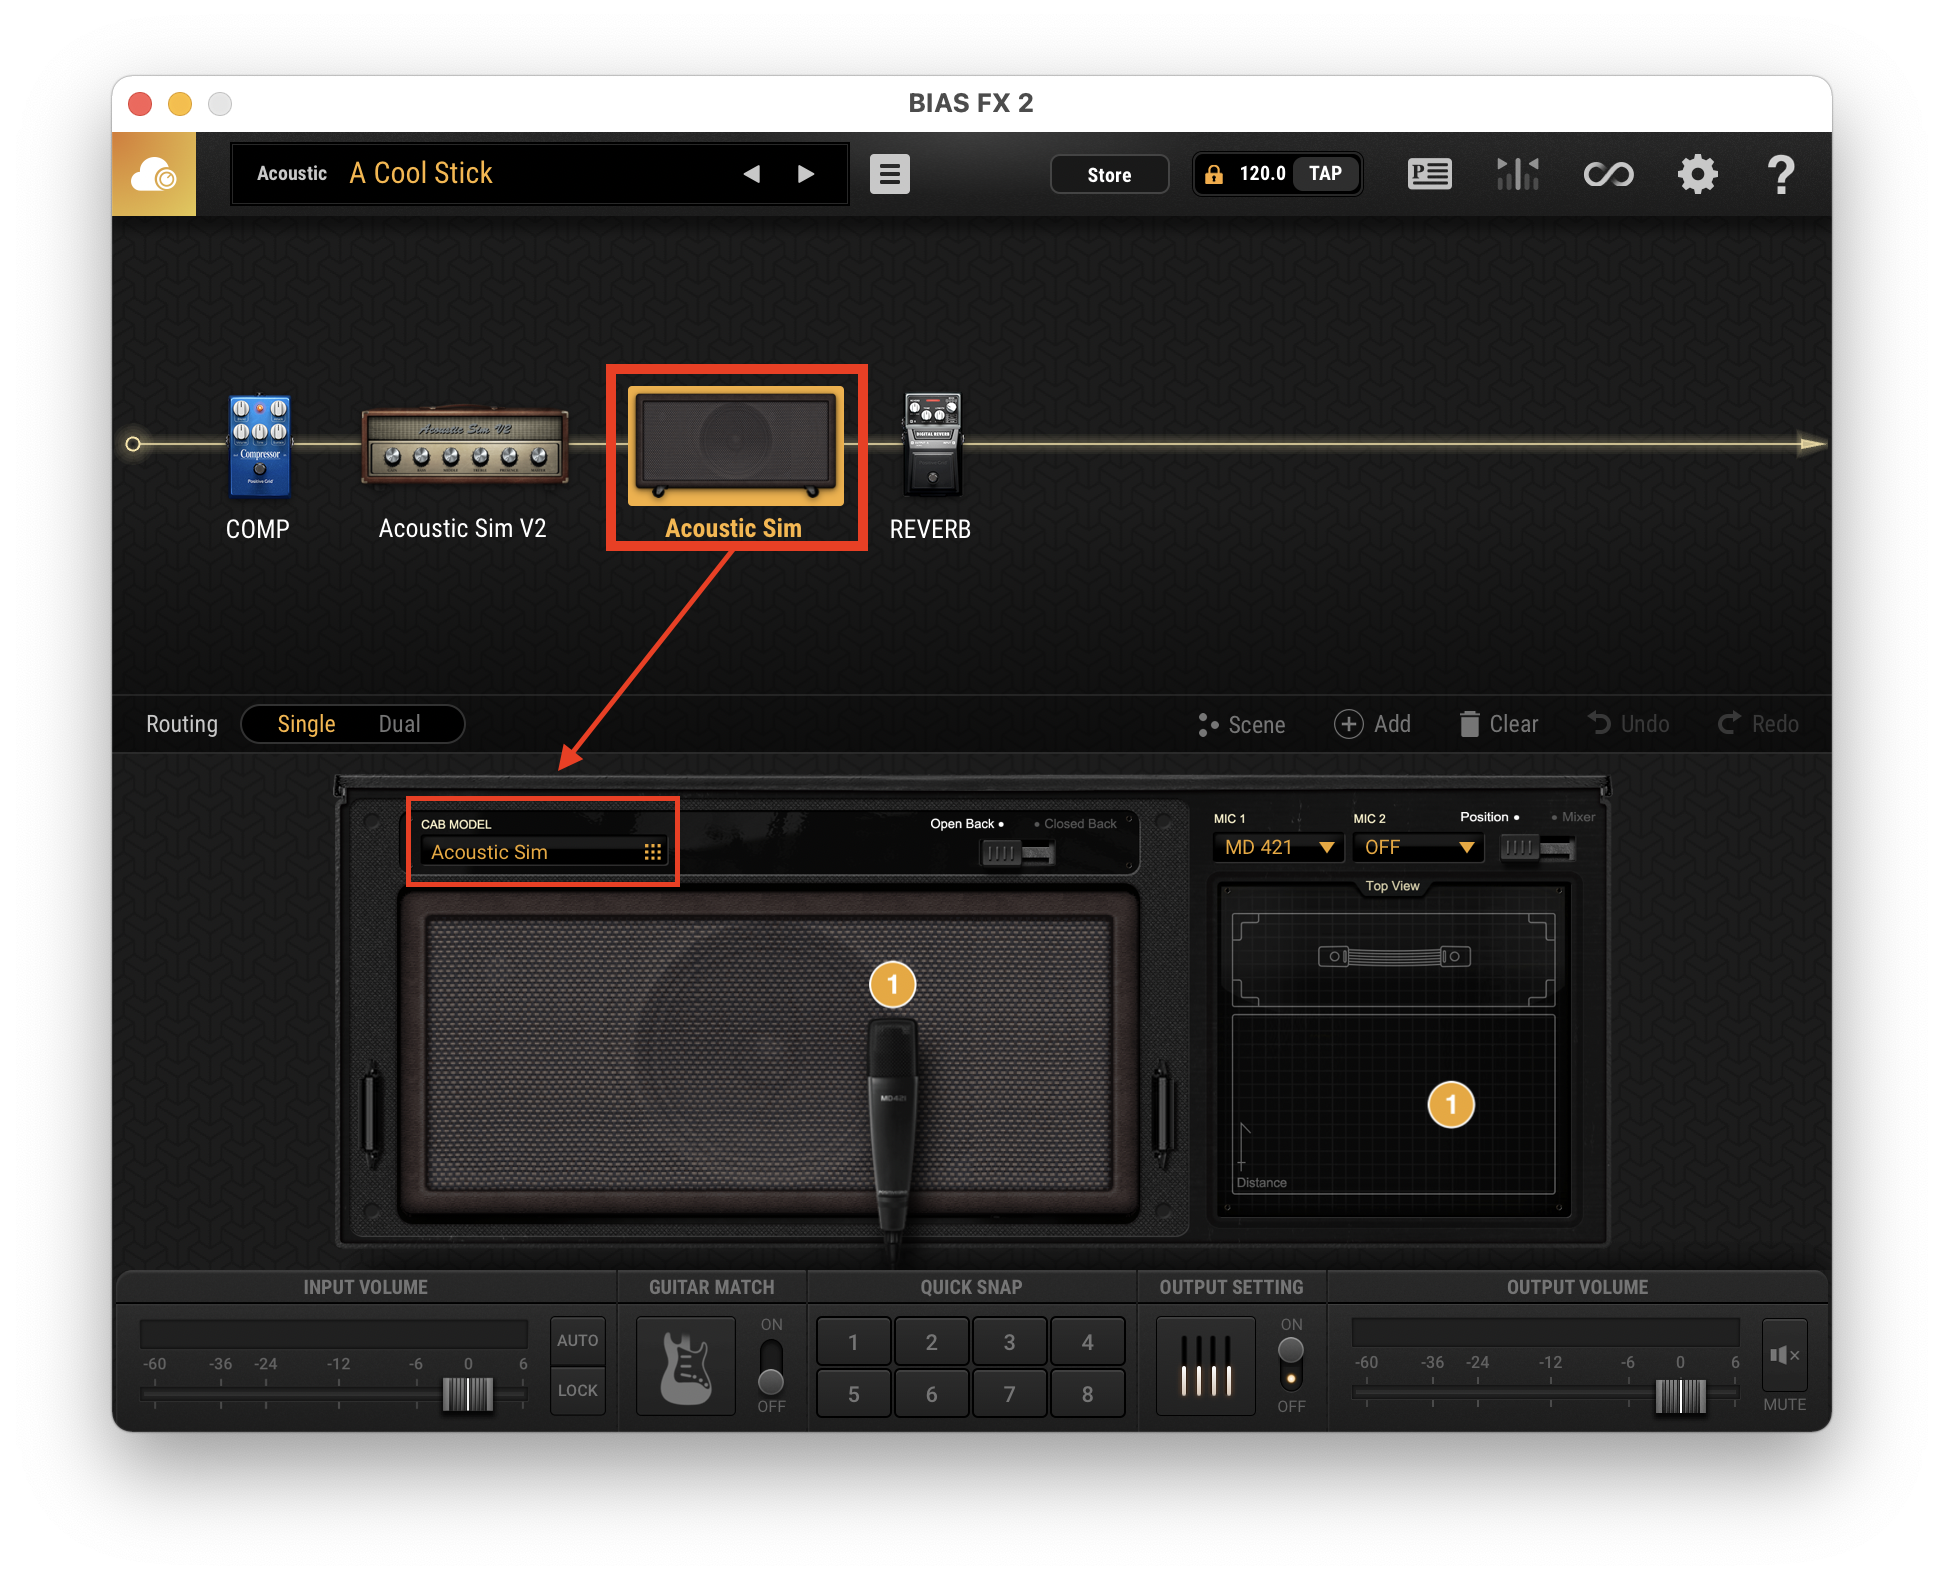This screenshot has height=1580, width=1944.
Task: Toggle Open Back / Closed Back switch
Action: pos(1018,853)
